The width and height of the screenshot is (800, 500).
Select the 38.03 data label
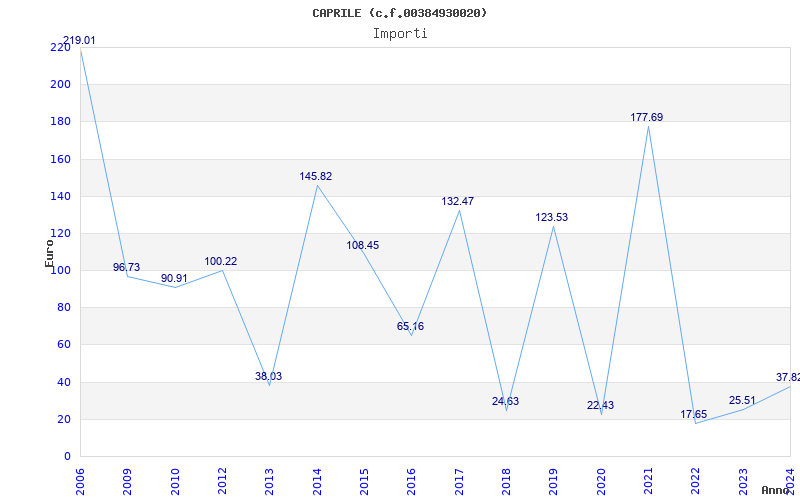pyautogui.click(x=268, y=377)
